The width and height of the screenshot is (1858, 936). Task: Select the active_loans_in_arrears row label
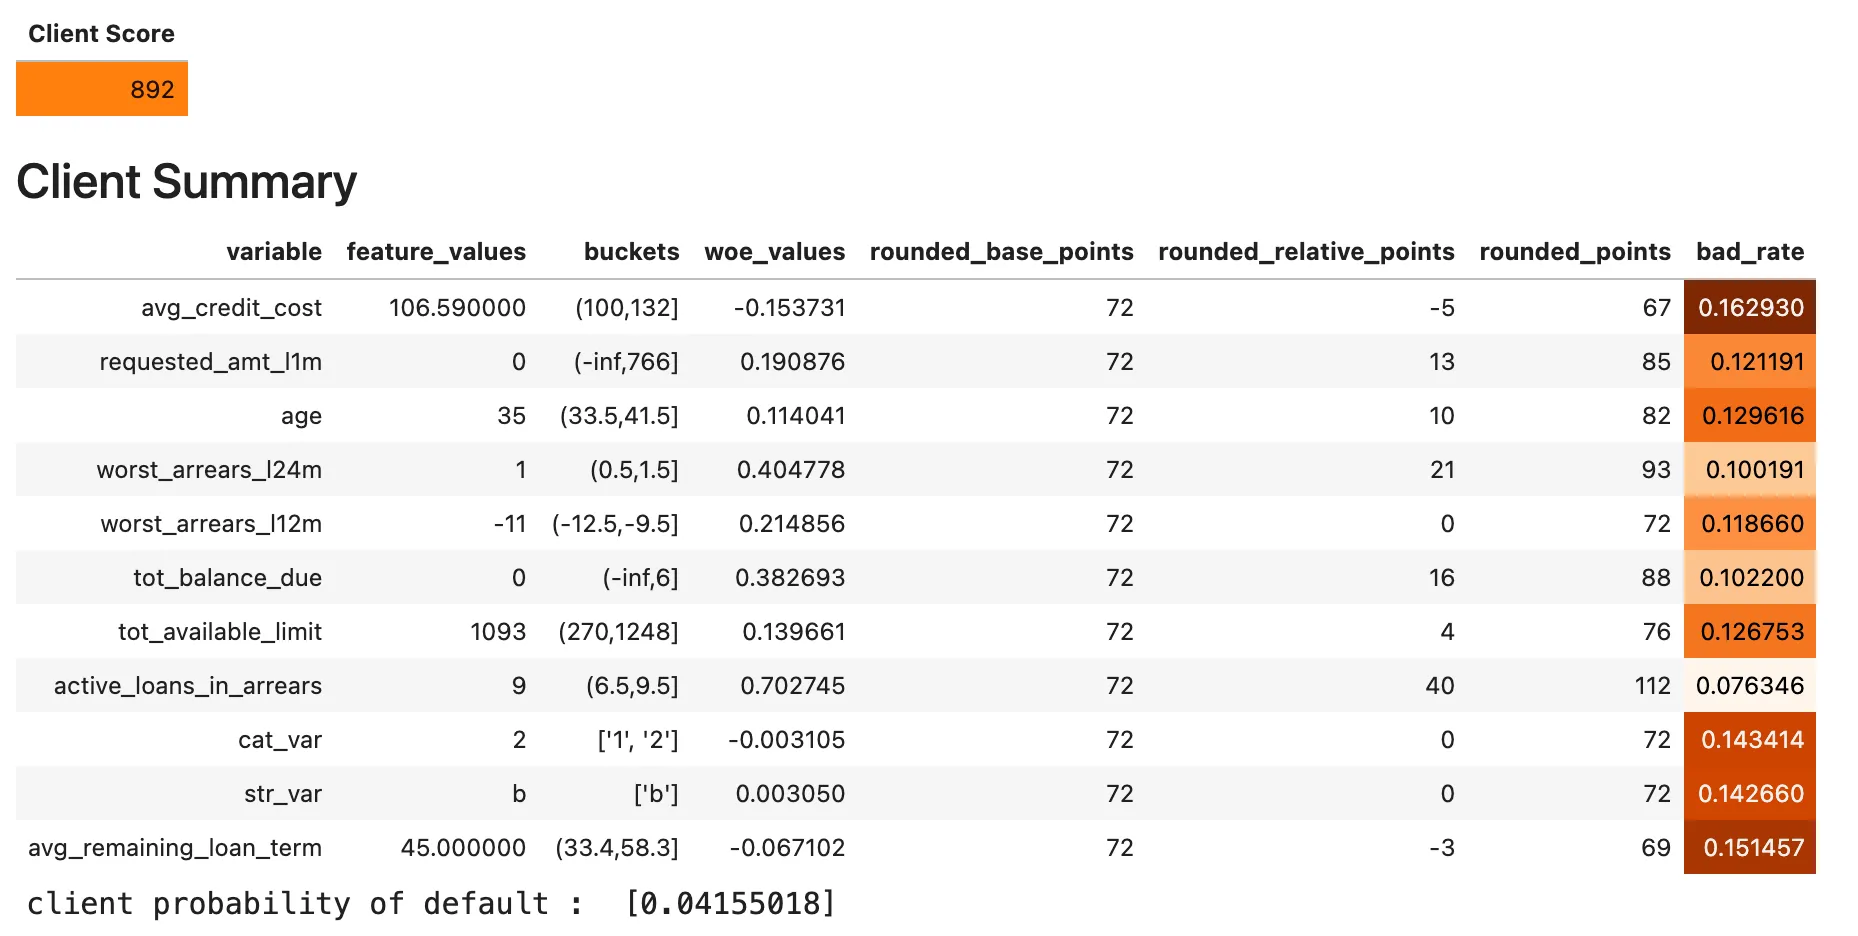pyautogui.click(x=188, y=686)
